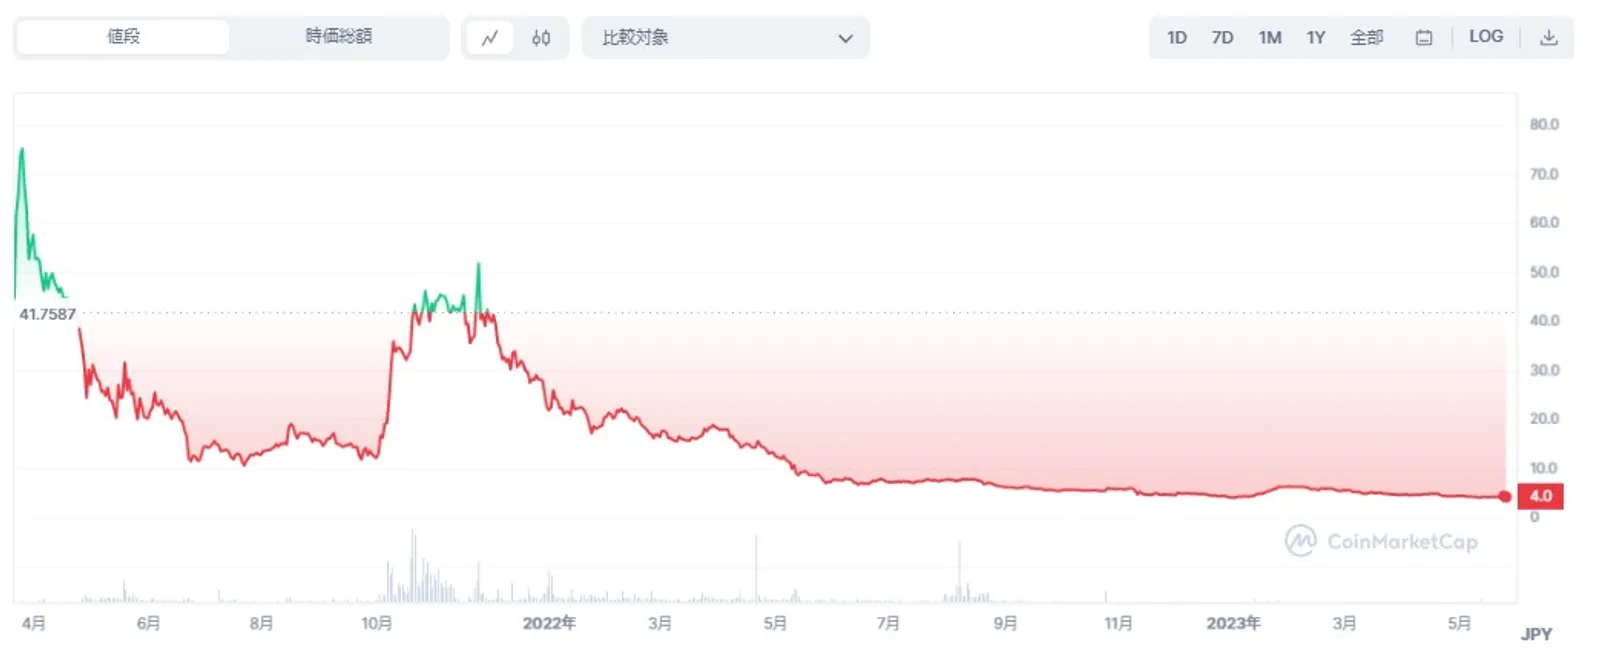
Task: Select the 1D time range
Action: pos(1177,38)
